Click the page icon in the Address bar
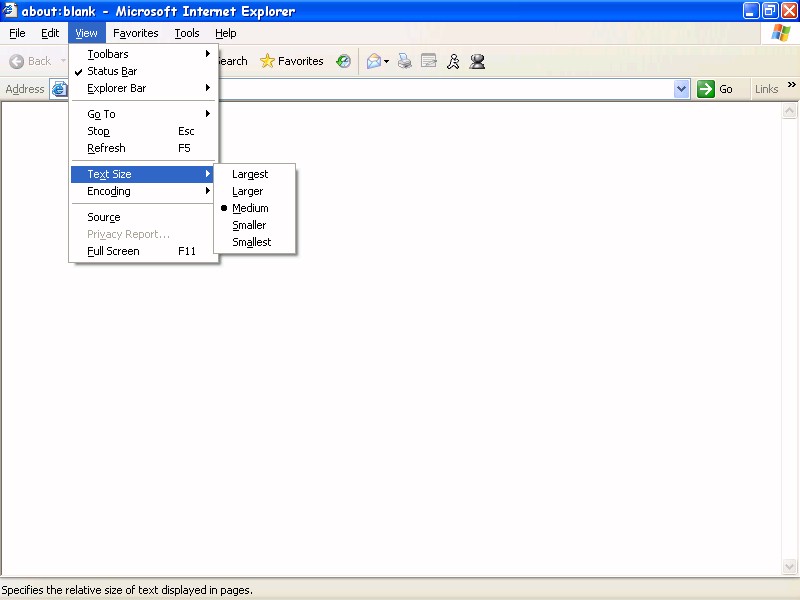Viewport: 800px width, 600px height. (59, 89)
